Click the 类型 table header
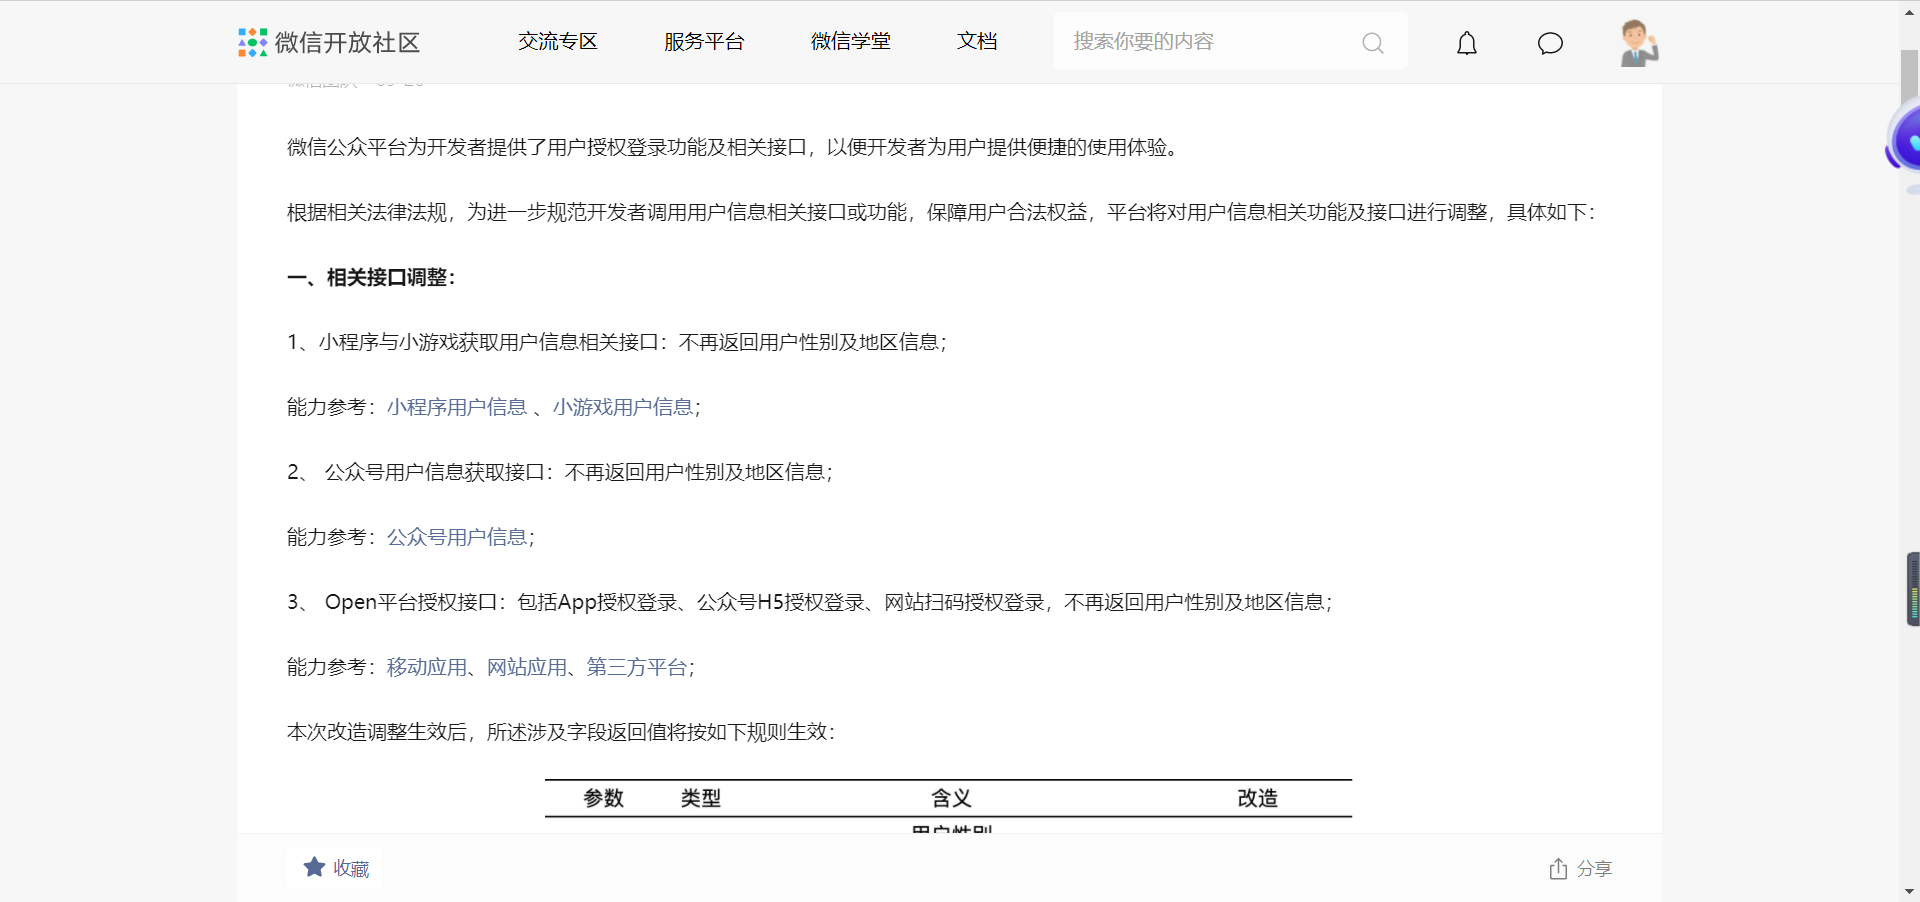The width and height of the screenshot is (1920, 902). [x=701, y=798]
